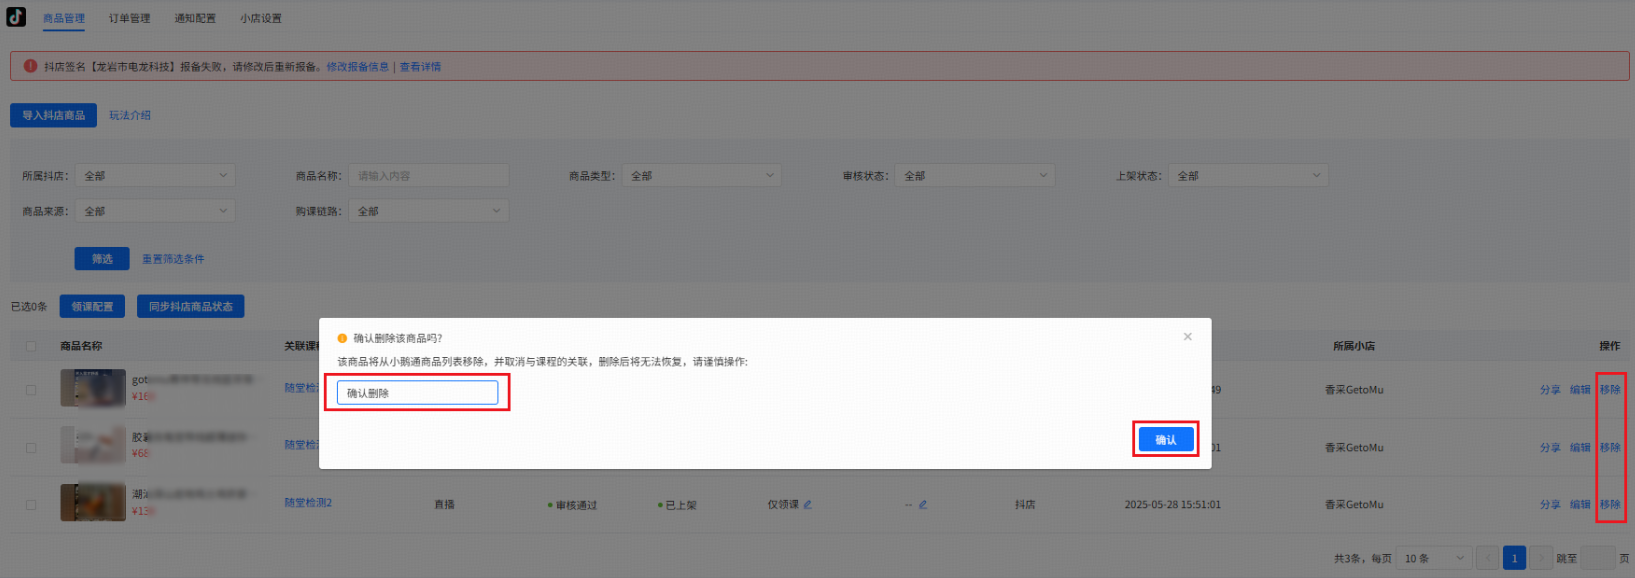This screenshot has height=578, width=1635.
Task: Open the 审核状态 dropdown
Action: [x=975, y=175]
